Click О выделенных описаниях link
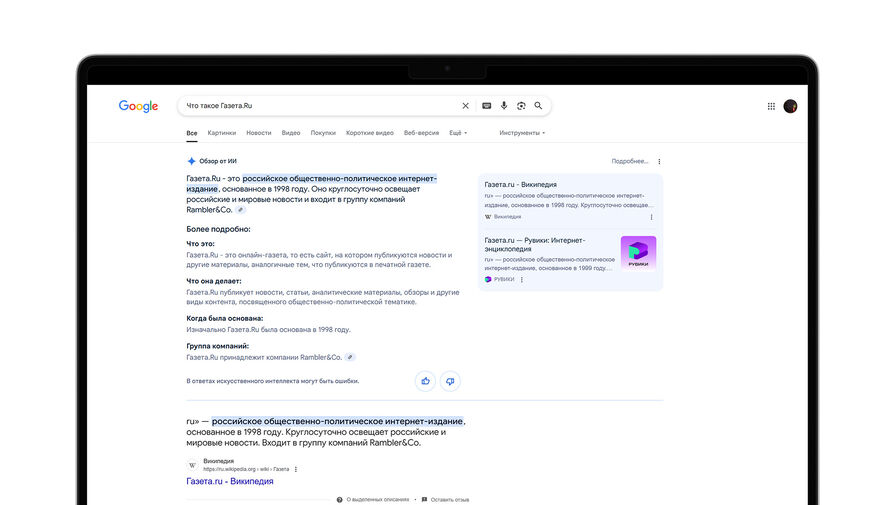This screenshot has height=505, width=895. 377,500
